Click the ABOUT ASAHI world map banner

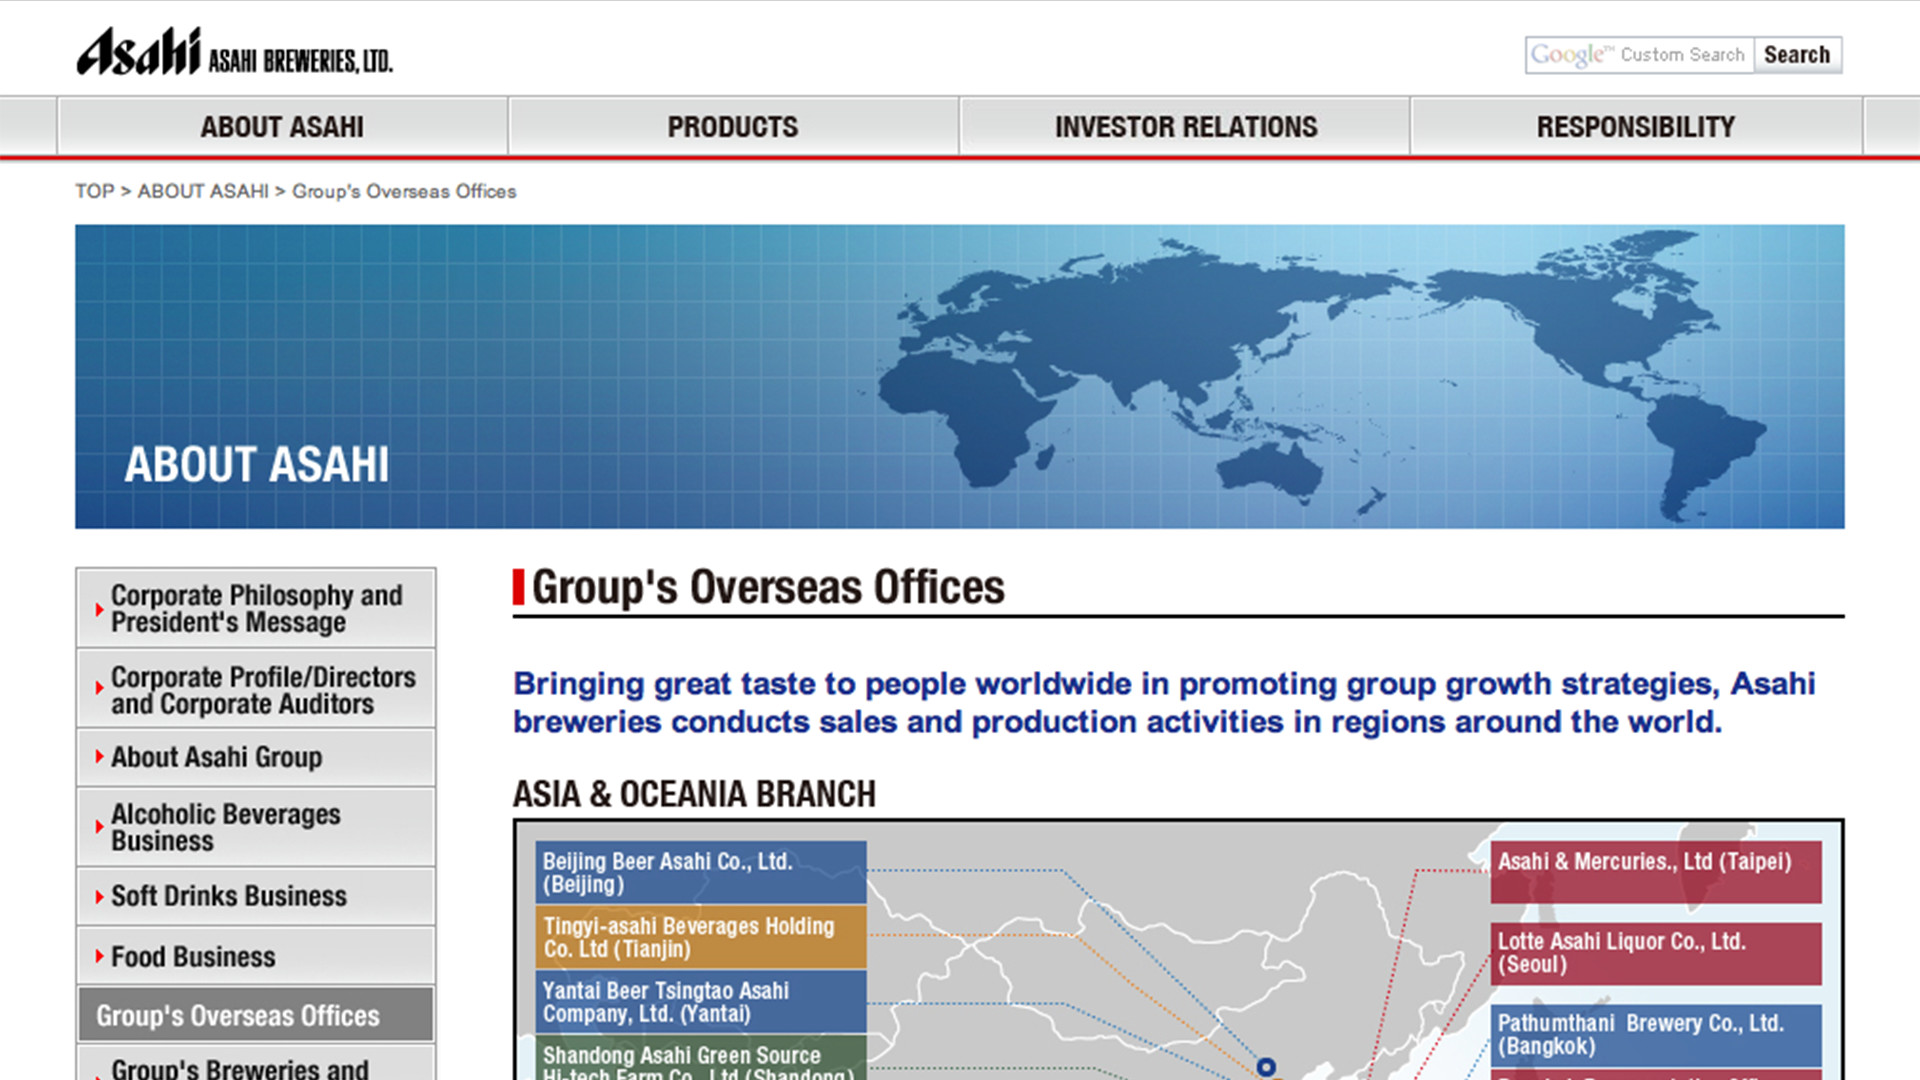coord(960,376)
